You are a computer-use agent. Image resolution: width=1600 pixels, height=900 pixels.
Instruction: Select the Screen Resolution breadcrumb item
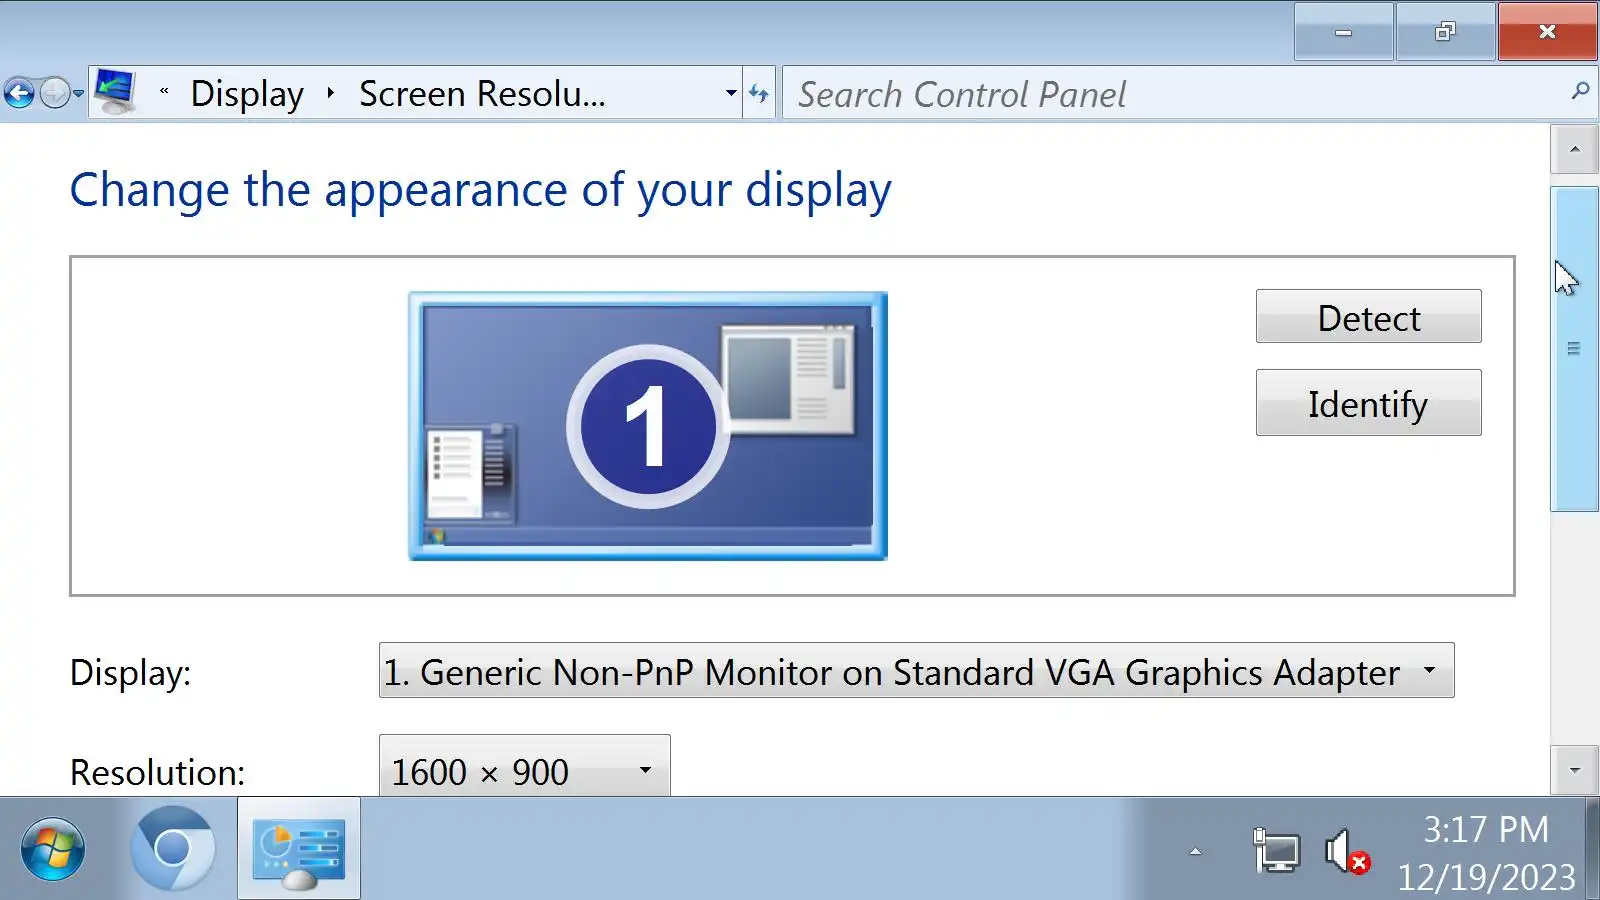click(482, 93)
